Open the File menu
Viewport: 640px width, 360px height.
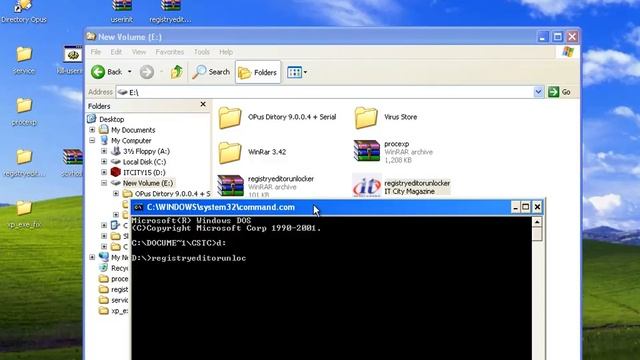pyautogui.click(x=96, y=52)
